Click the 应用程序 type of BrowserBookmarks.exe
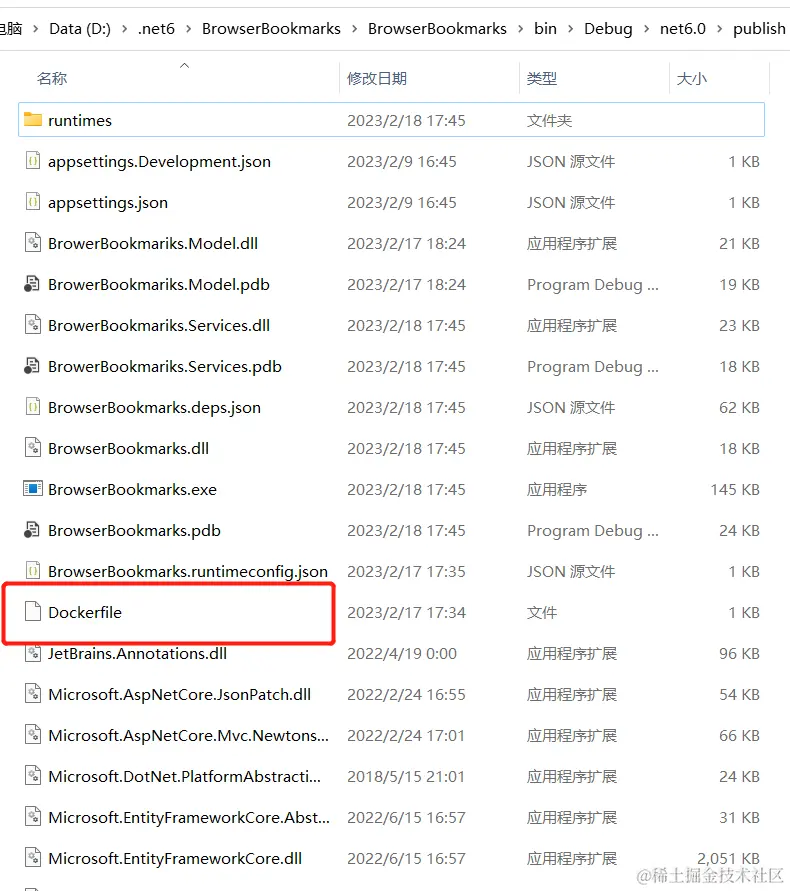This screenshot has width=790, height=891. pyautogui.click(x=557, y=489)
